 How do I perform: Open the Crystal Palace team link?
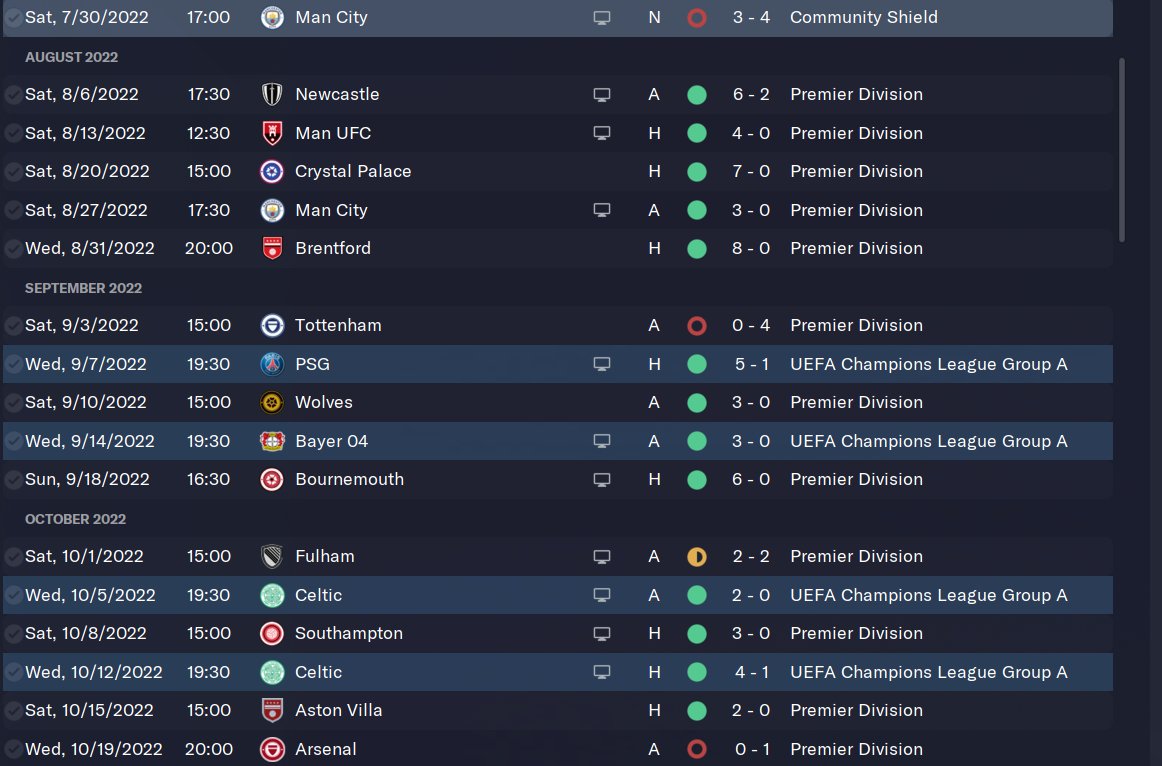[353, 171]
